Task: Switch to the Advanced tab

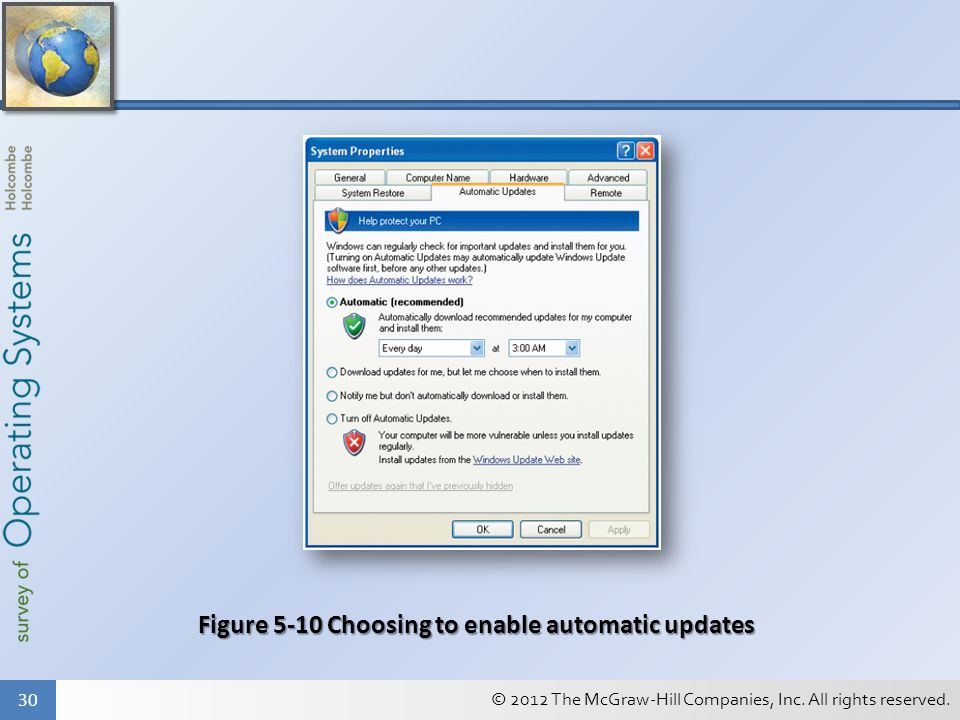Action: click(x=608, y=178)
